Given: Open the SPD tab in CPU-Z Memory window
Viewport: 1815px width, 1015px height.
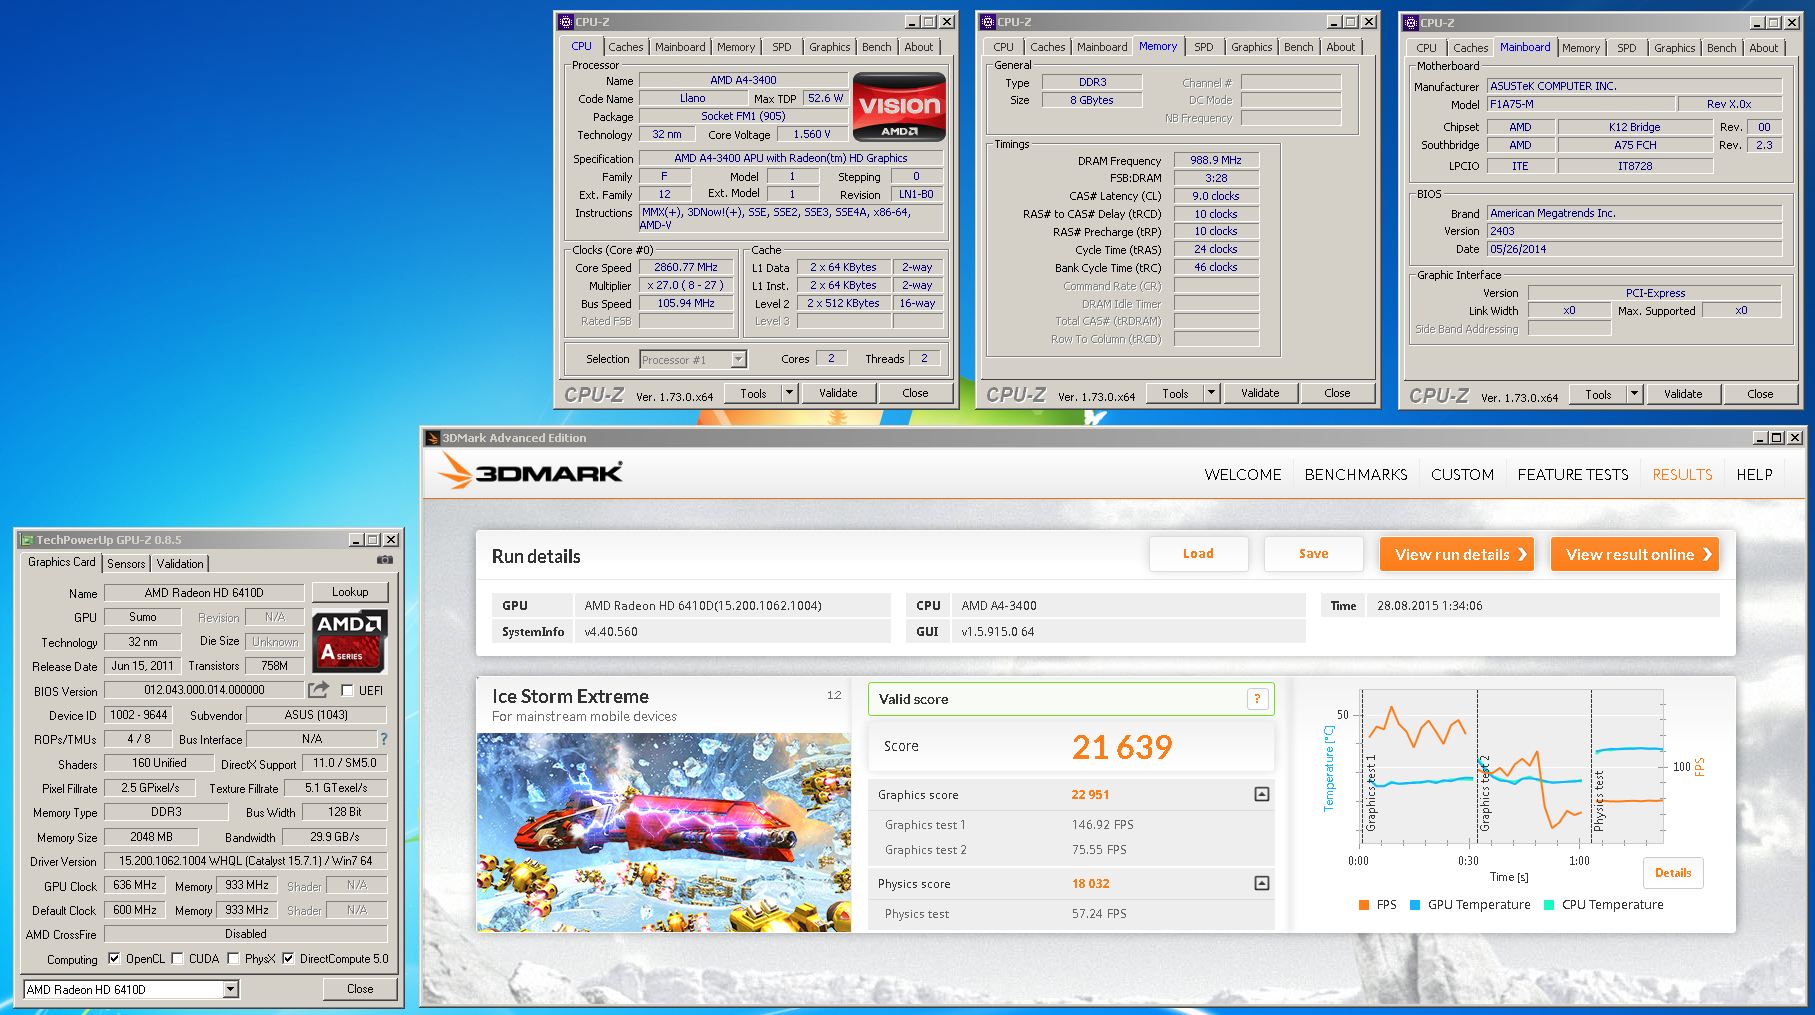Looking at the screenshot, I should click(x=1204, y=47).
